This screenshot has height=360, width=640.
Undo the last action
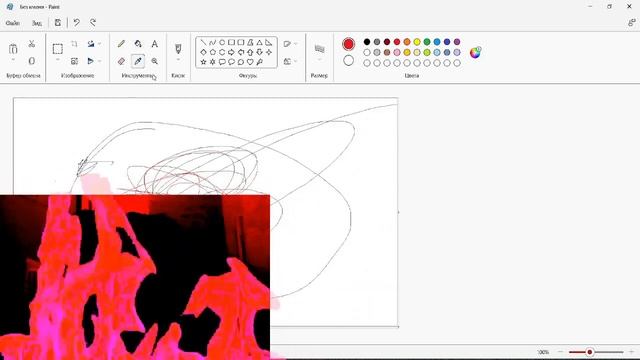pos(76,23)
